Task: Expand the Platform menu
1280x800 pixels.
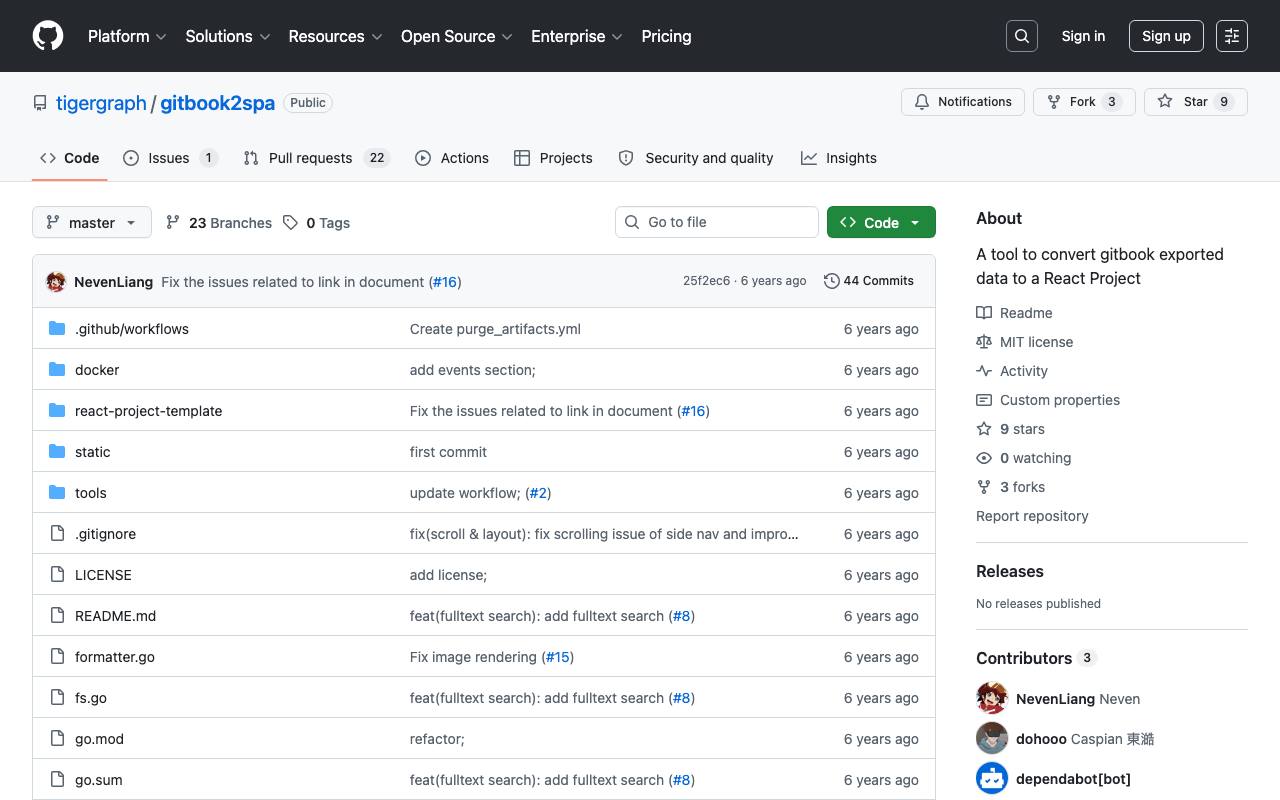Action: (127, 36)
